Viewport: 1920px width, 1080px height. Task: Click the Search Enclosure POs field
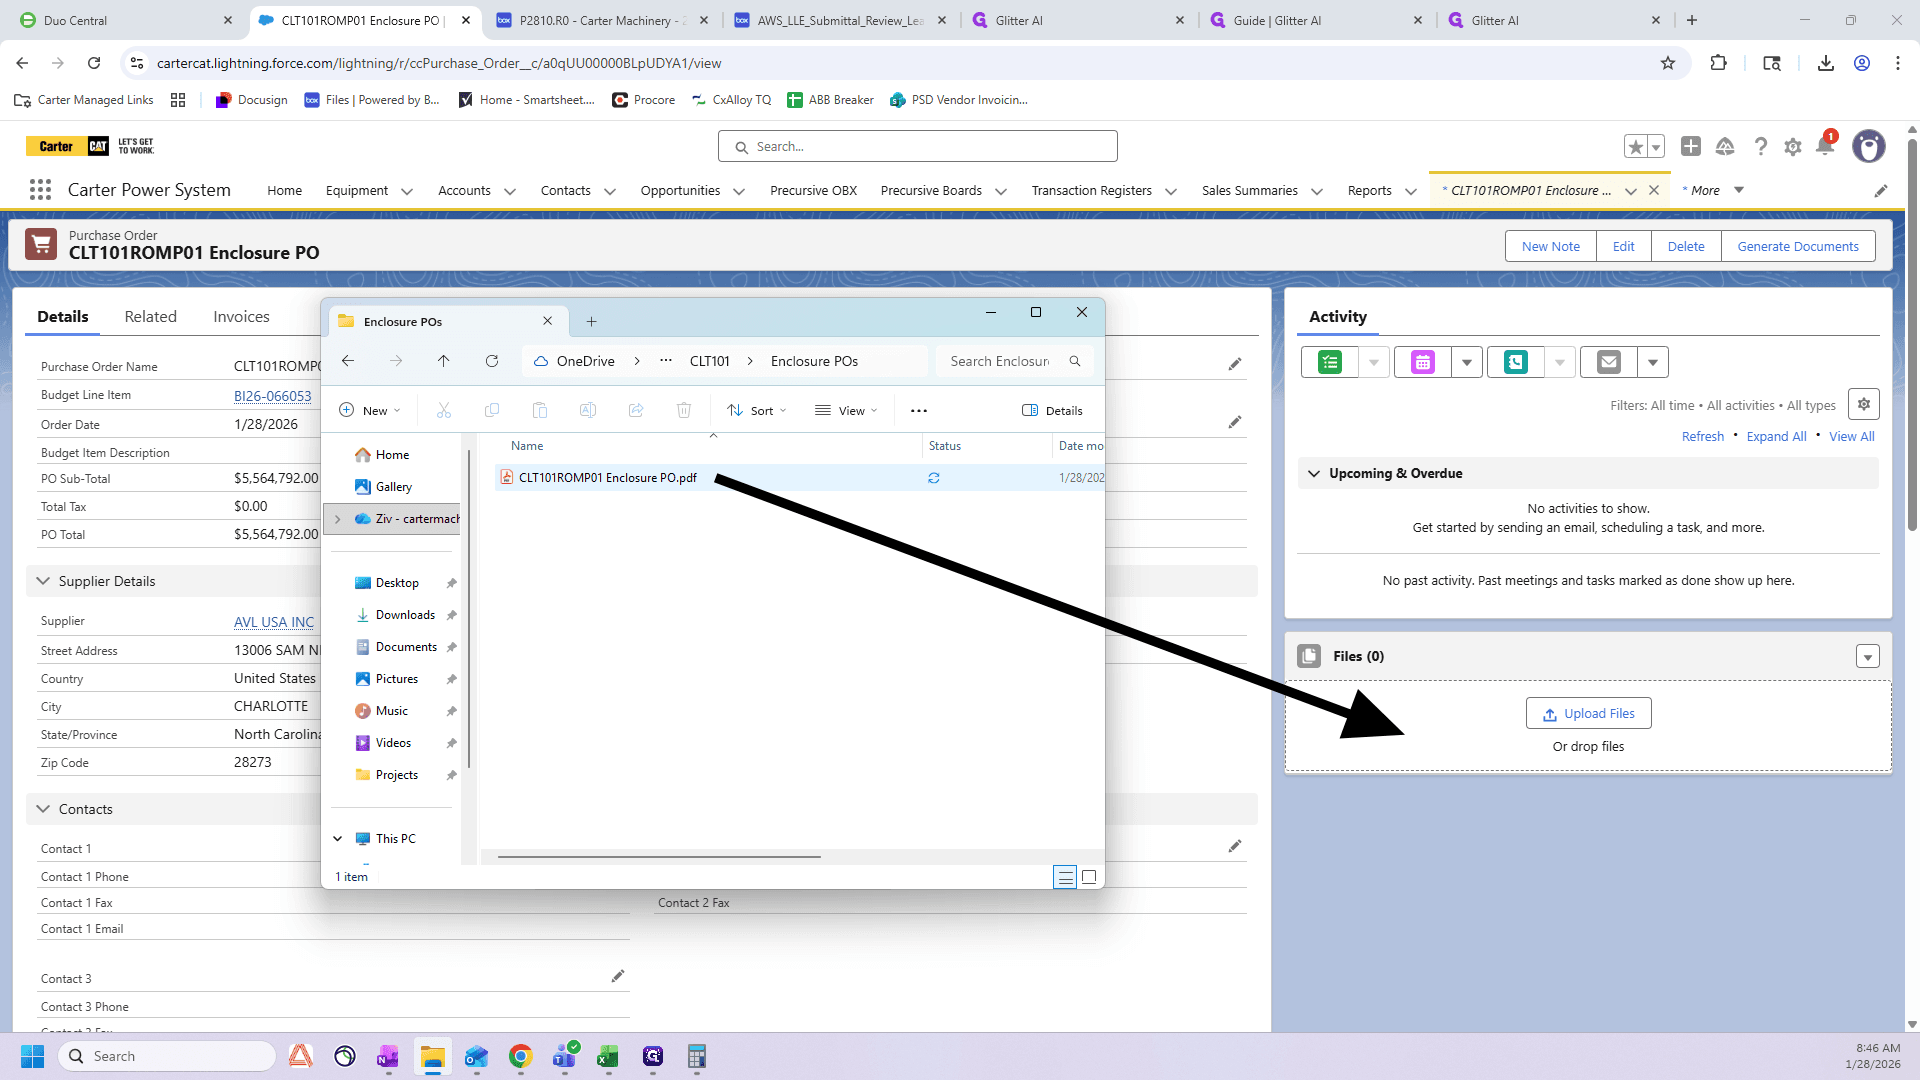coord(1014,361)
